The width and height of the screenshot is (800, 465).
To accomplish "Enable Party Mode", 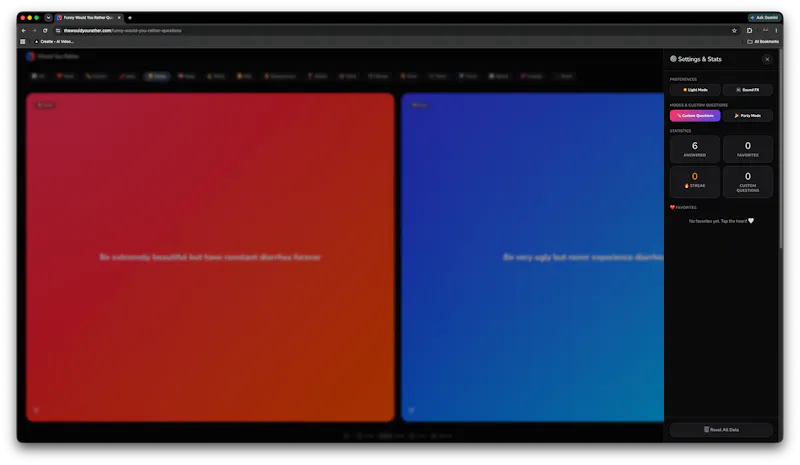I will click(747, 116).
